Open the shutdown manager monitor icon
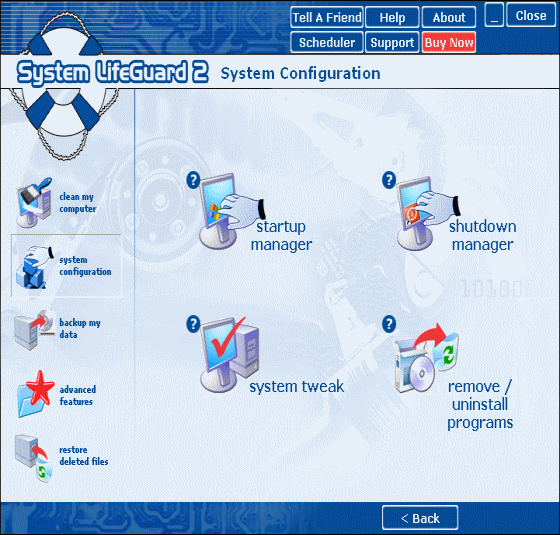The image size is (560, 535). pyautogui.click(x=428, y=213)
